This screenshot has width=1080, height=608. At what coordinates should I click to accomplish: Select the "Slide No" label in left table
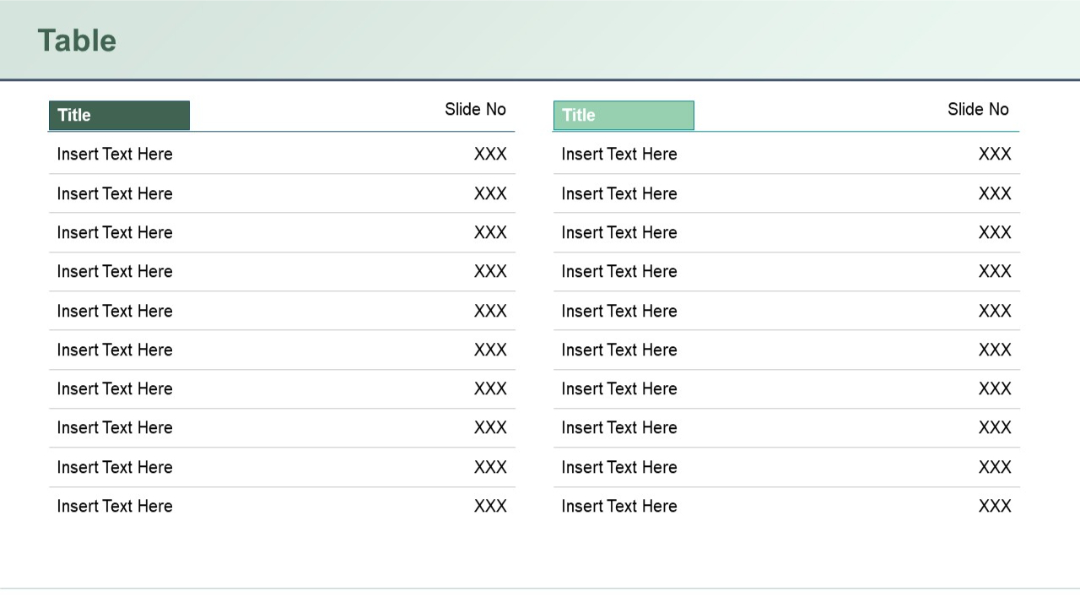(475, 110)
